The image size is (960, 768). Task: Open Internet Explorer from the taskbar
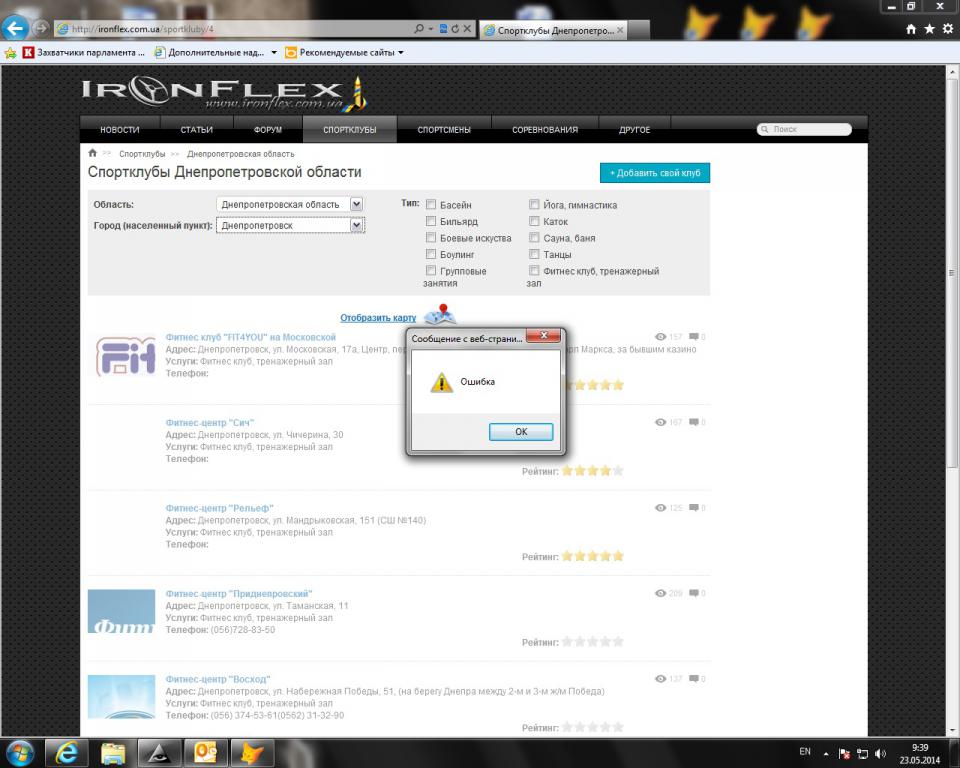coord(69,751)
